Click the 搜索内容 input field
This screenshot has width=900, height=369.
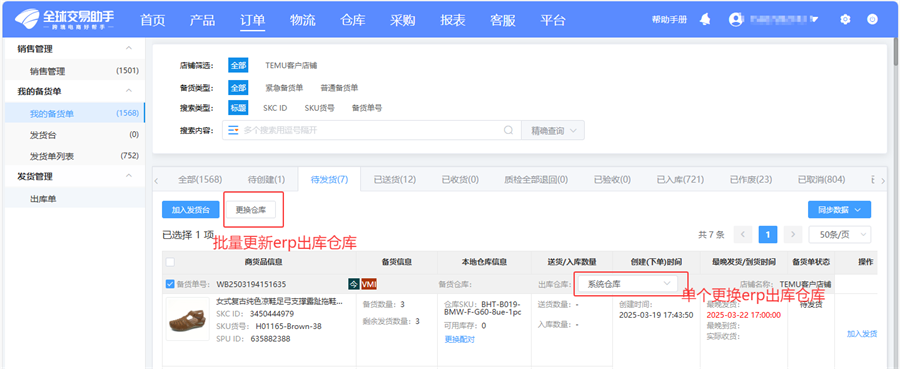point(371,130)
